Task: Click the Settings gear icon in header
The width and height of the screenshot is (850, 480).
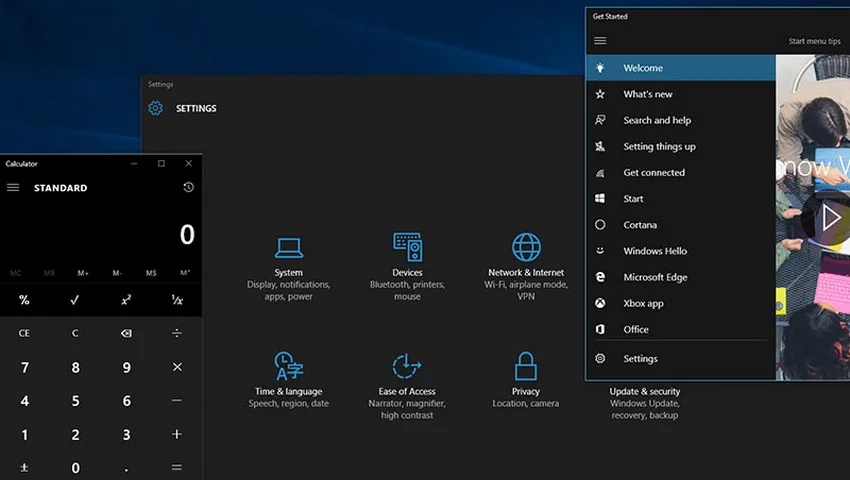Action: [x=155, y=108]
